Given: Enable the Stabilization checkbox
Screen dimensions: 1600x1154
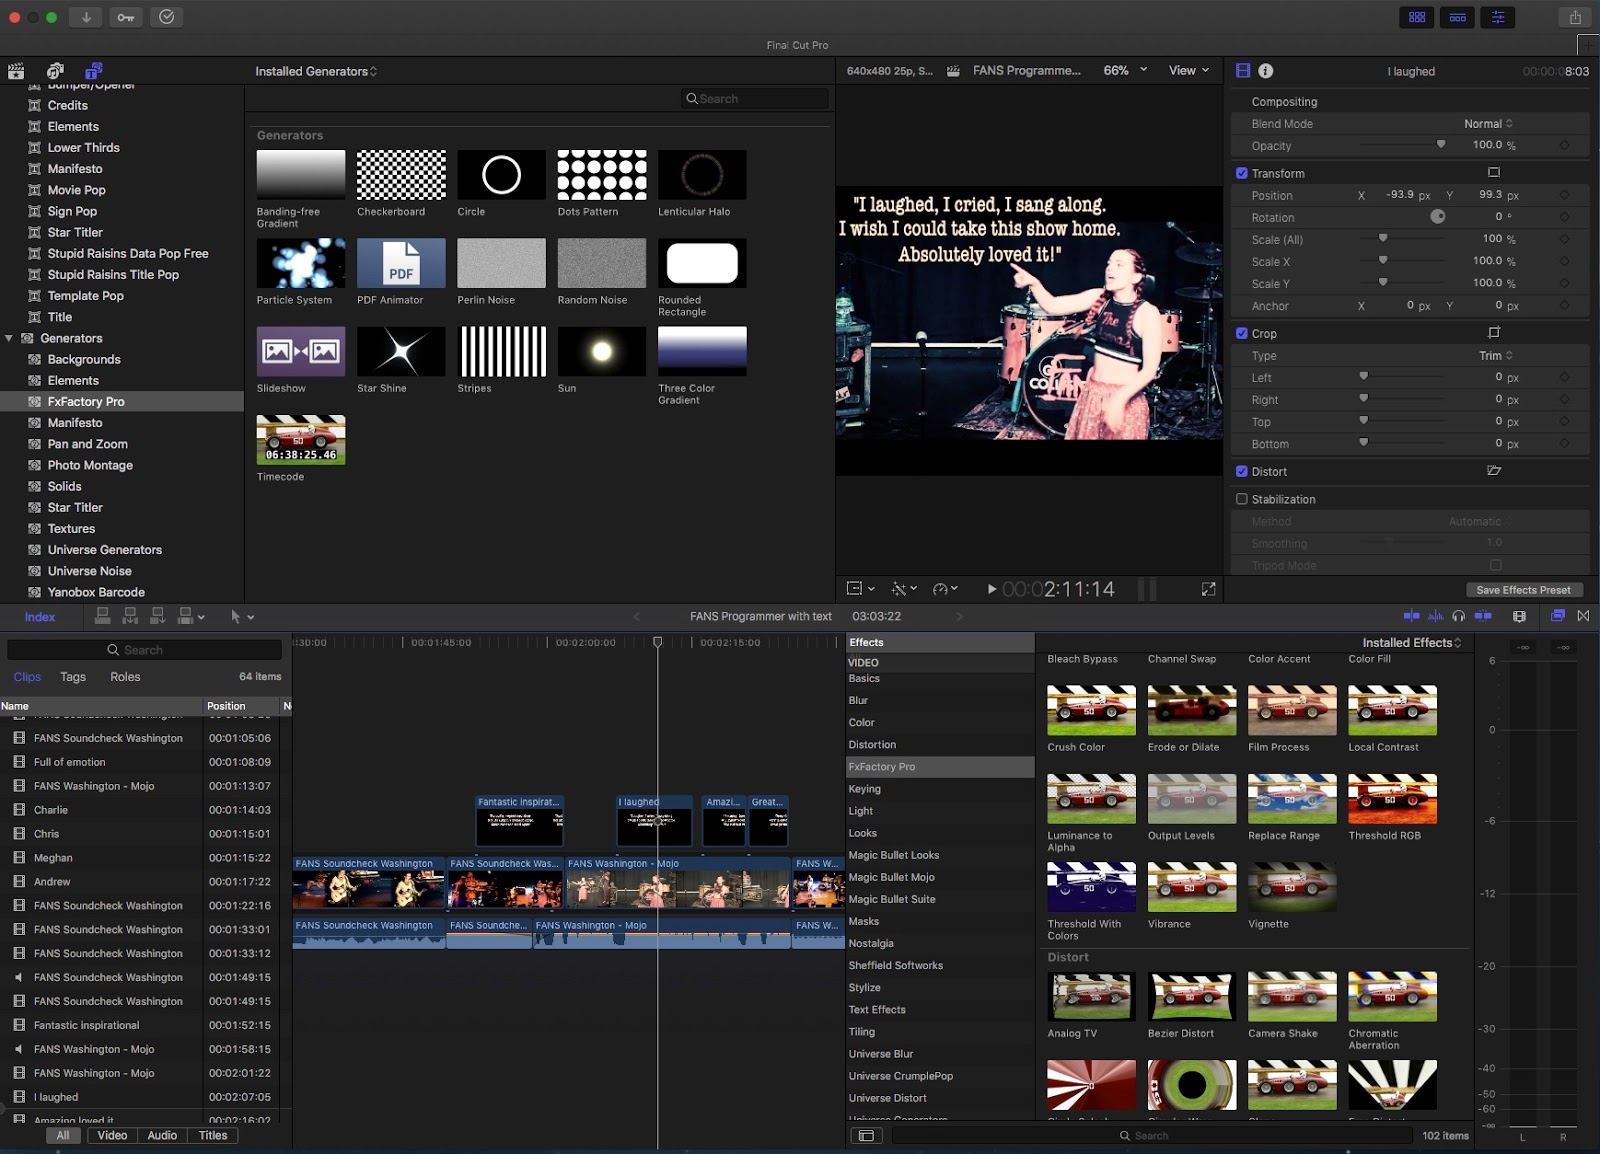Looking at the screenshot, I should click(1242, 499).
